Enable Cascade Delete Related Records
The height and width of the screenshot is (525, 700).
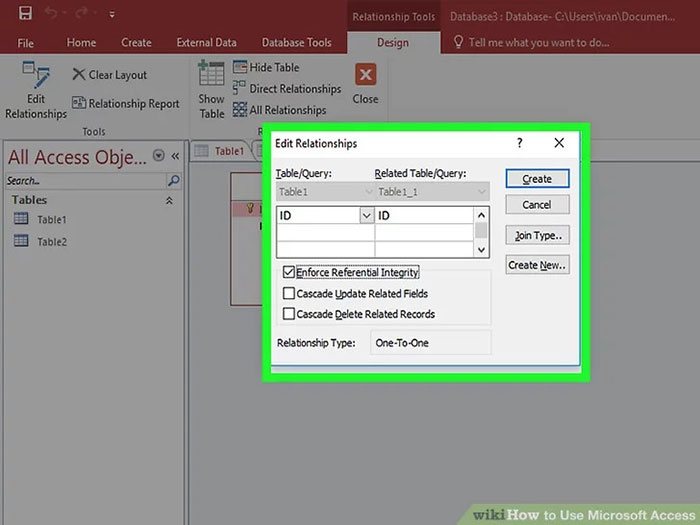pos(289,314)
